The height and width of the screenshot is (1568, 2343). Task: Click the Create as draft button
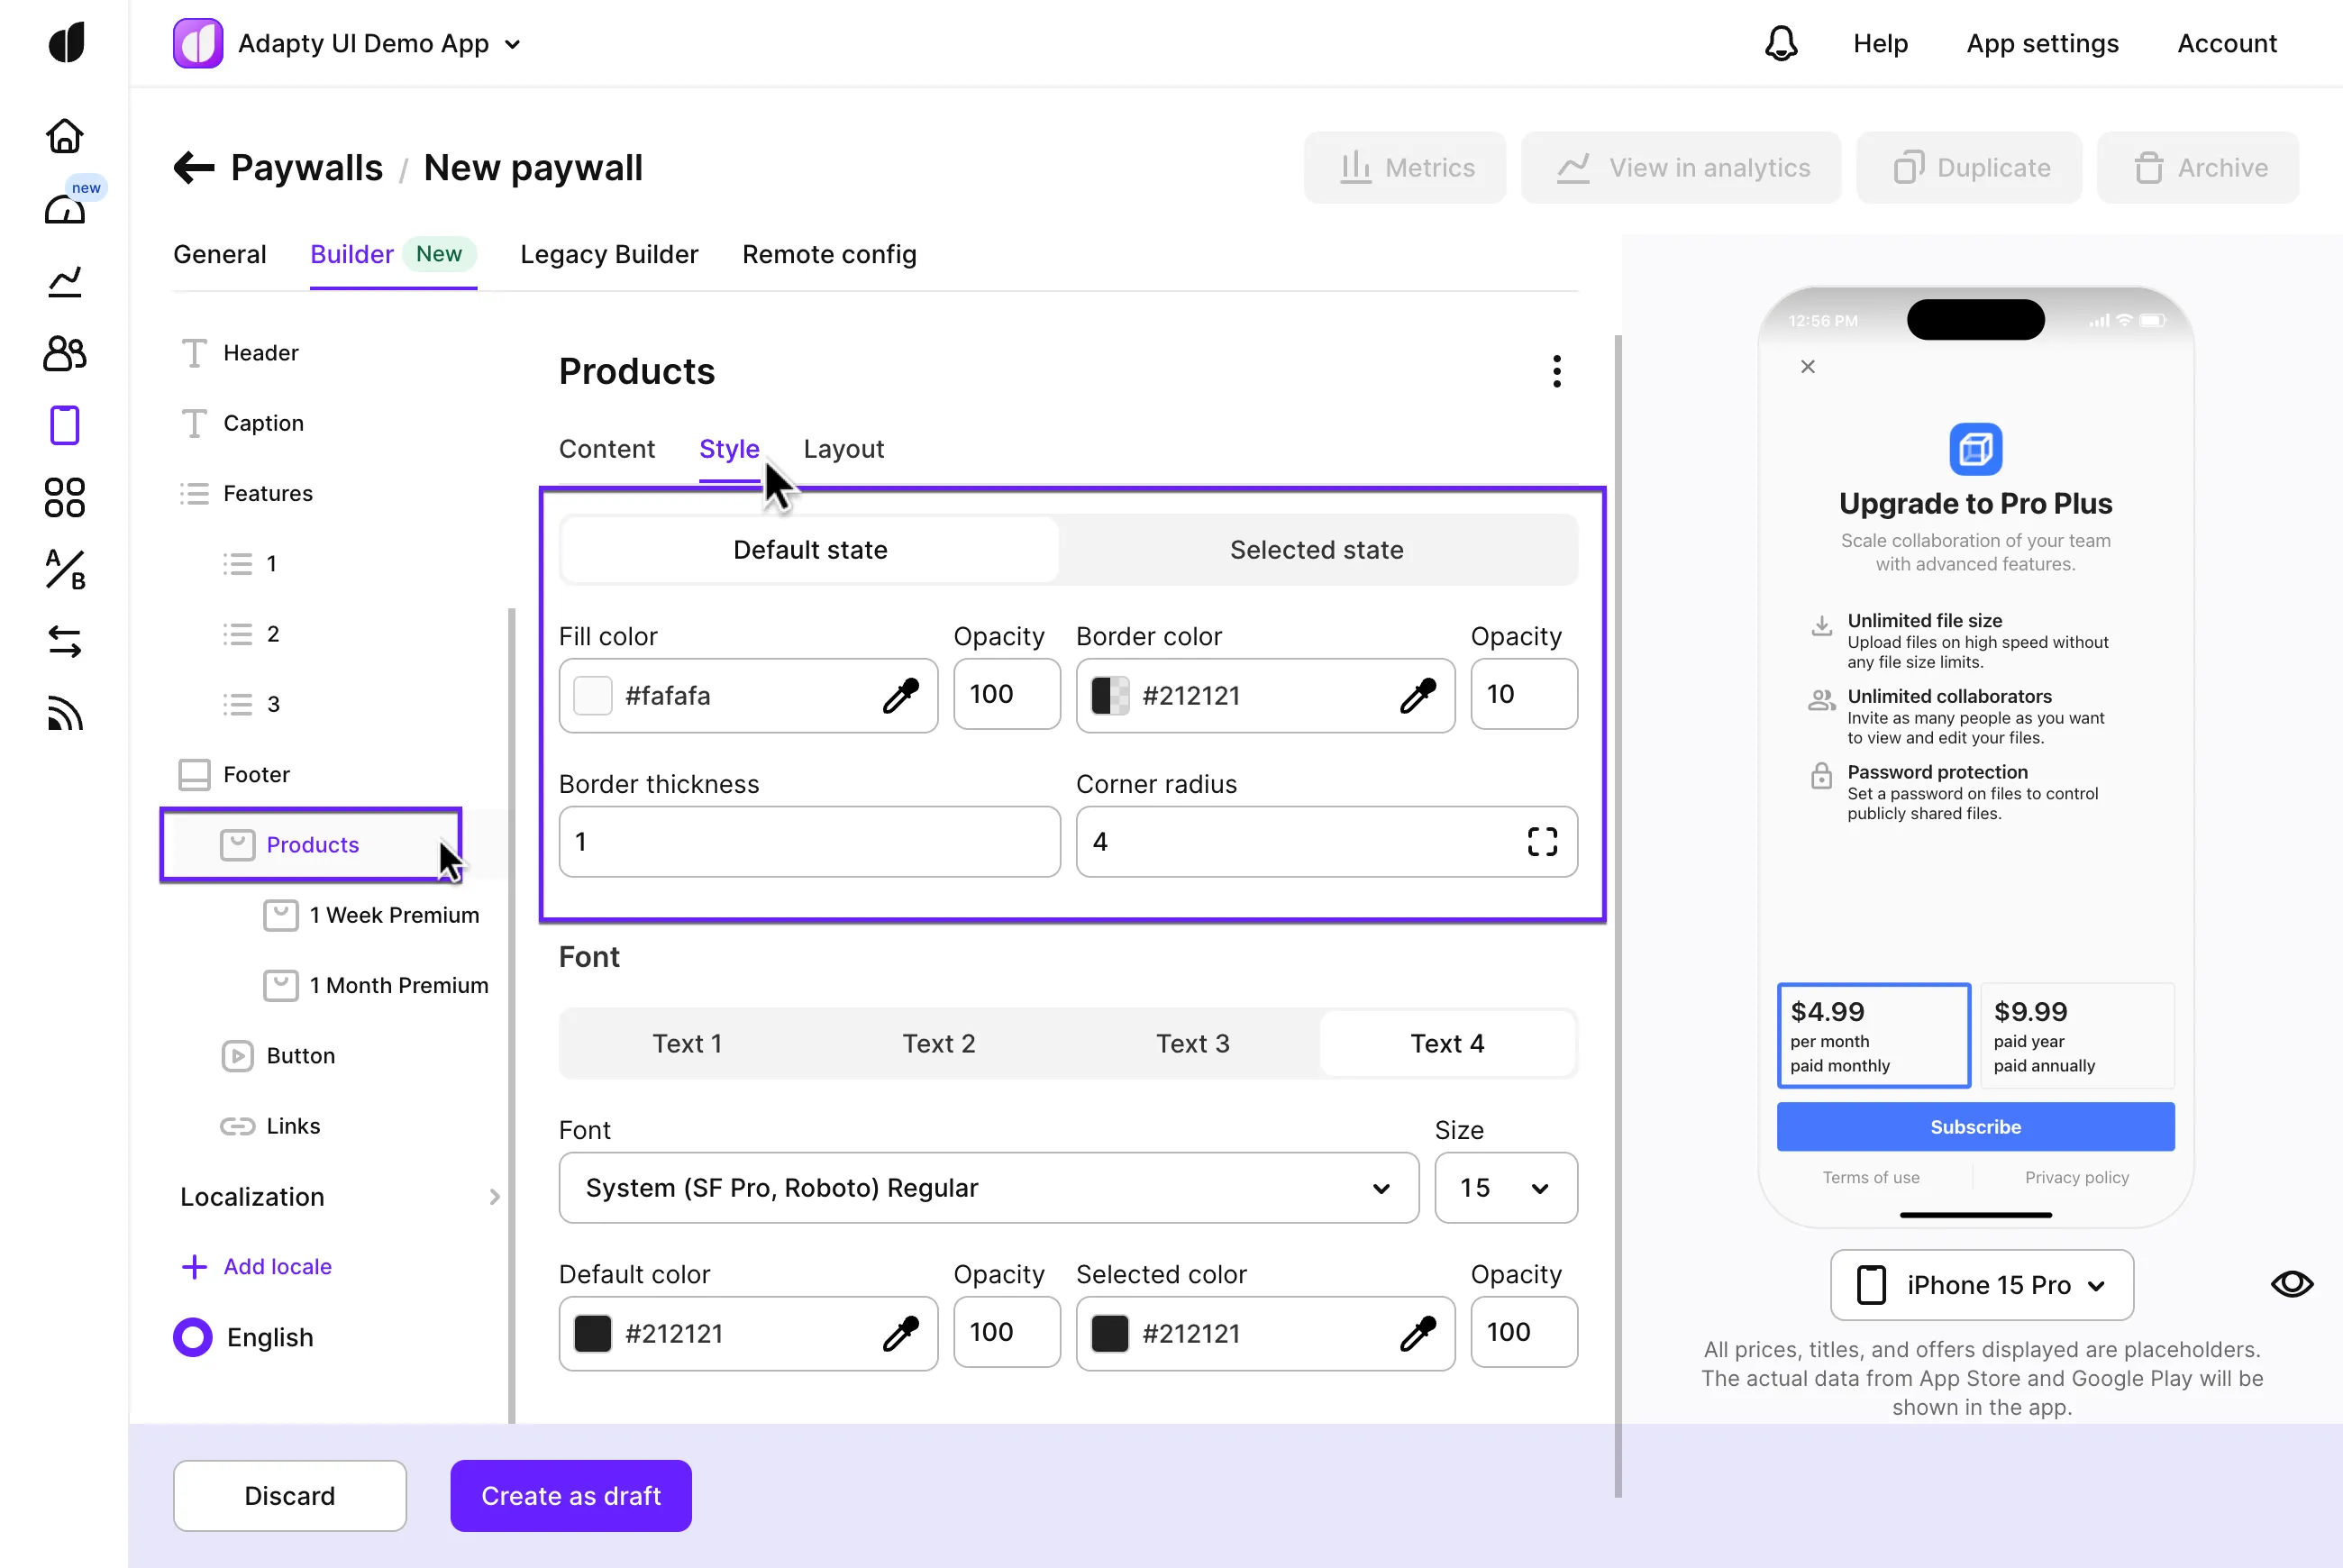570,1495
